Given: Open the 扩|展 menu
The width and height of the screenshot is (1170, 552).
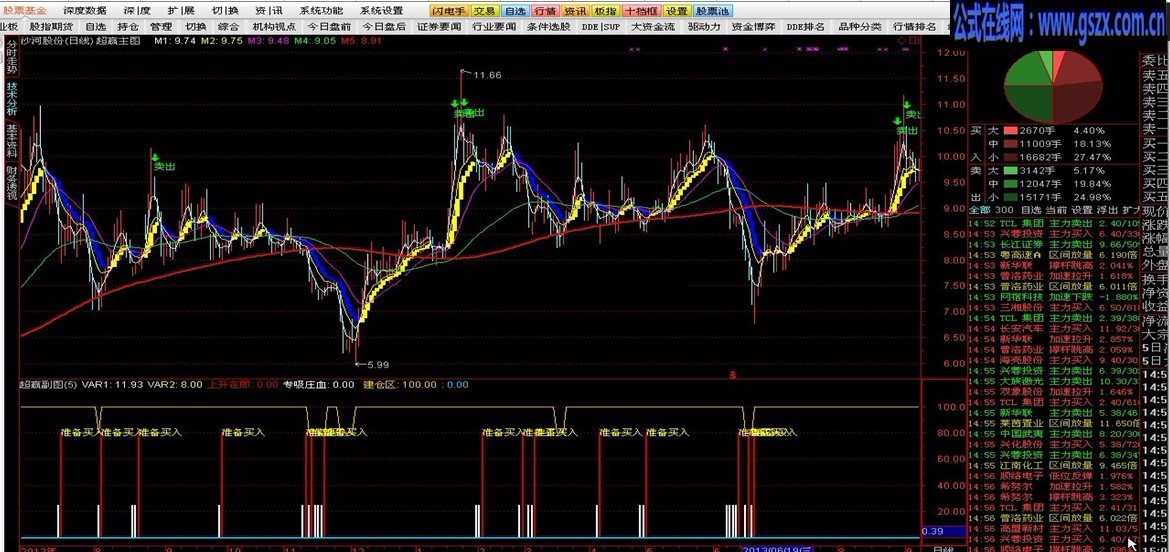Looking at the screenshot, I should click(x=181, y=10).
